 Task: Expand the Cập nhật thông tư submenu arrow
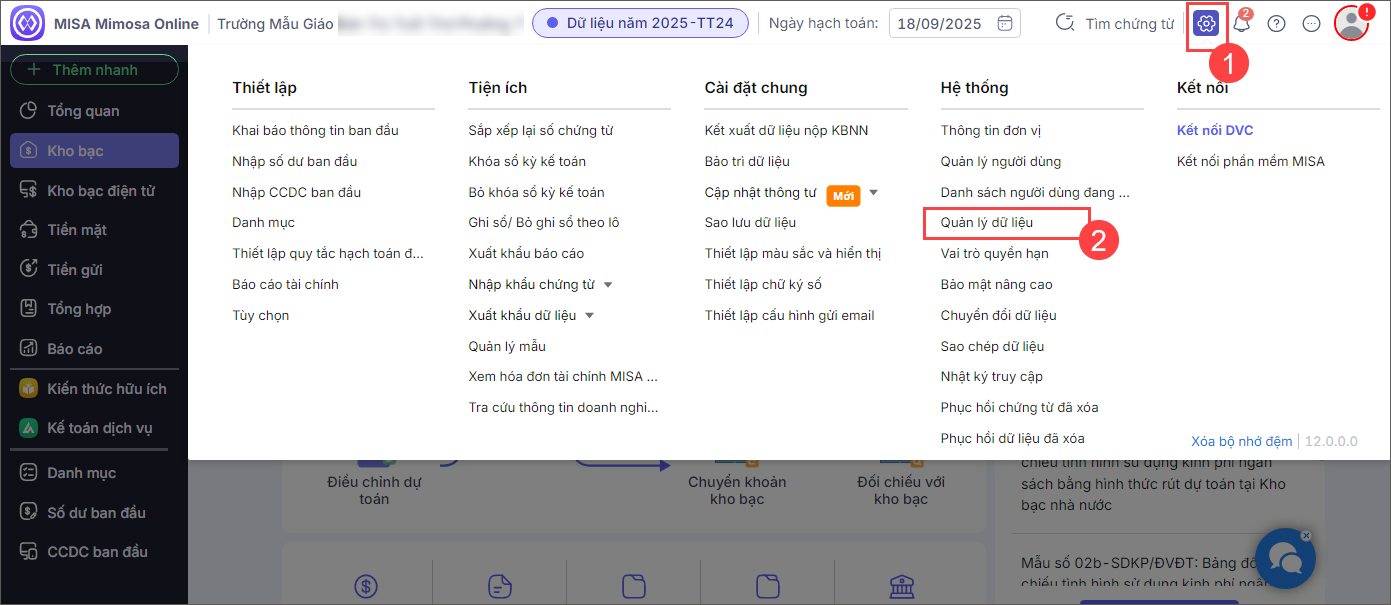pyautogui.click(x=873, y=192)
